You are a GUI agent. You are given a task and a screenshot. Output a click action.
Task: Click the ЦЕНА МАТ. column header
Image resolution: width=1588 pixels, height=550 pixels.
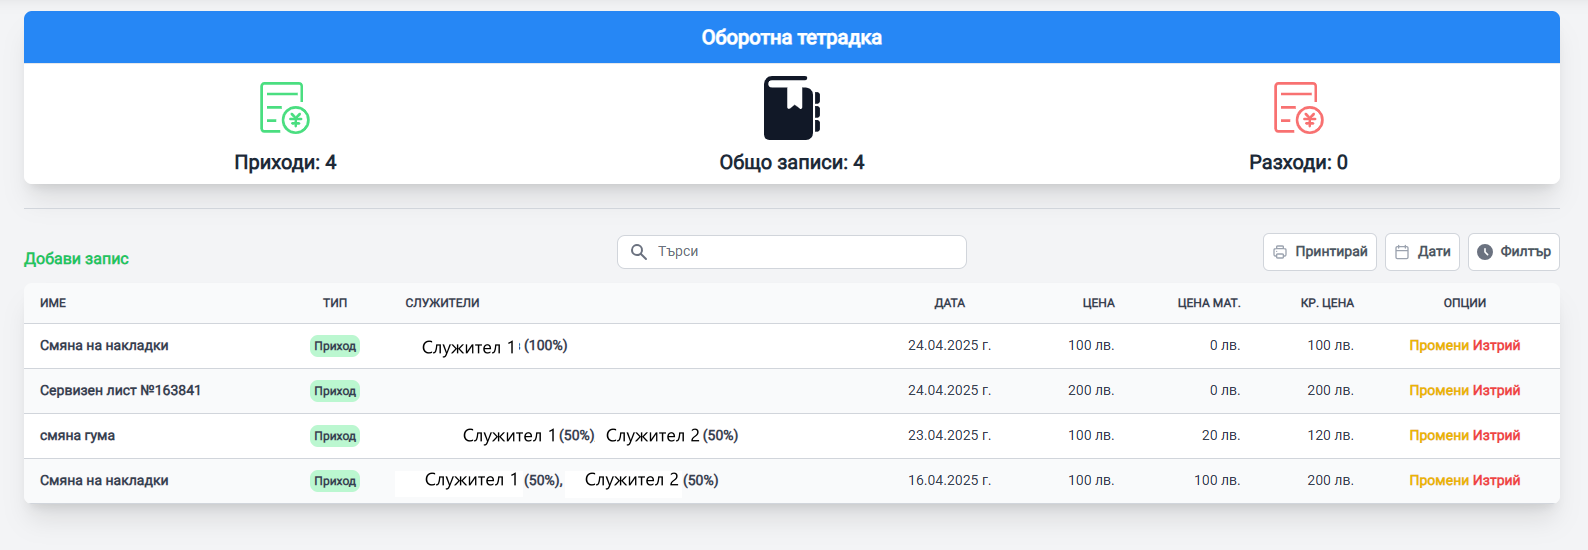pos(1208,303)
